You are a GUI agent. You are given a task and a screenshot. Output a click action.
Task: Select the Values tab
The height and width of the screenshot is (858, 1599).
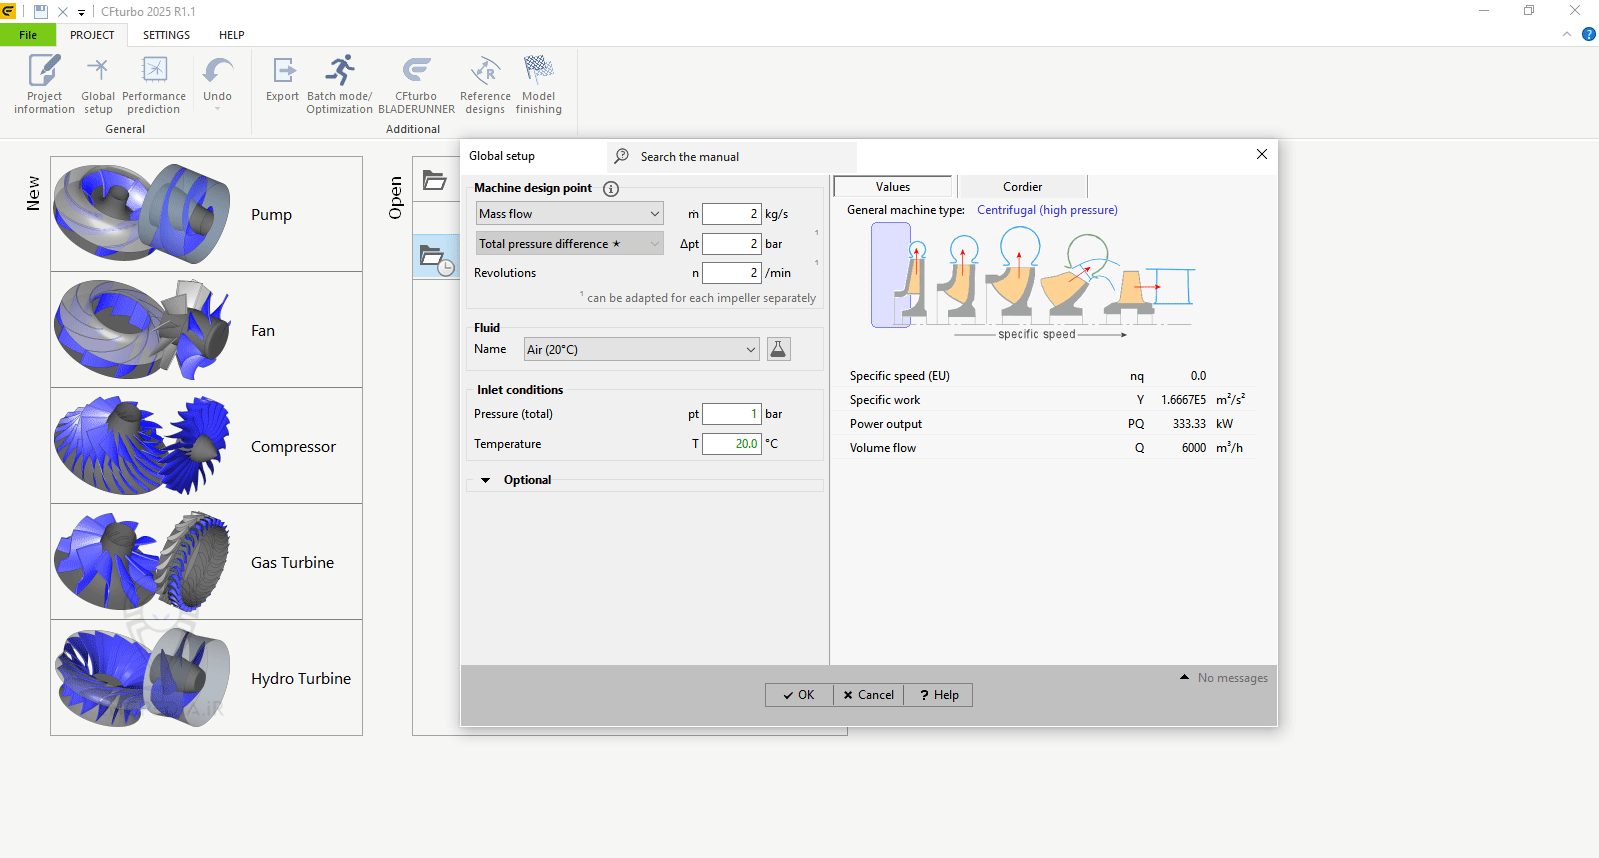point(893,187)
